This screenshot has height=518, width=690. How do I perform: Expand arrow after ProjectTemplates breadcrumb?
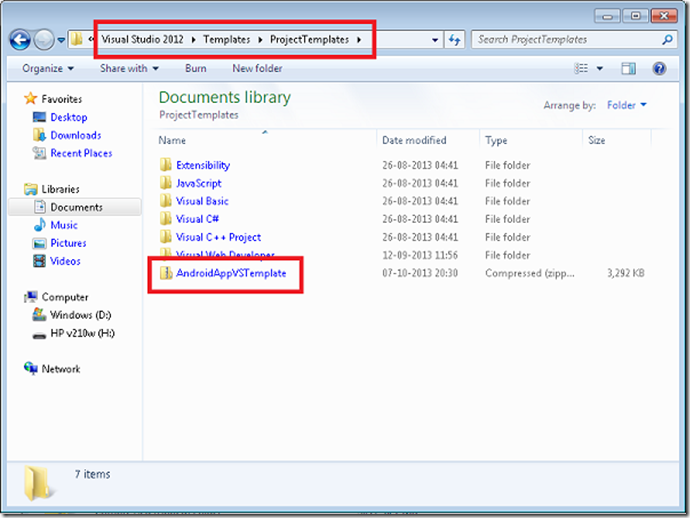pyautogui.click(x=360, y=40)
